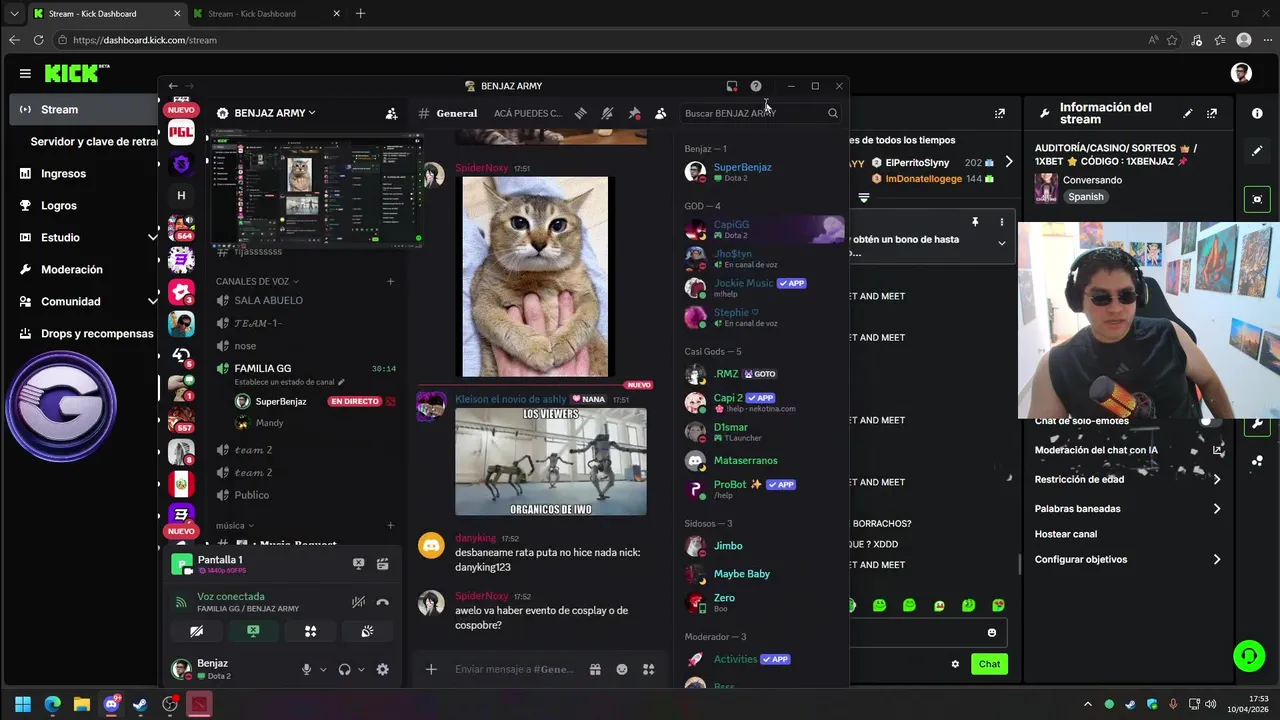The image size is (1280, 720).
Task: Expand headphone output options arrow
Action: click(361, 670)
